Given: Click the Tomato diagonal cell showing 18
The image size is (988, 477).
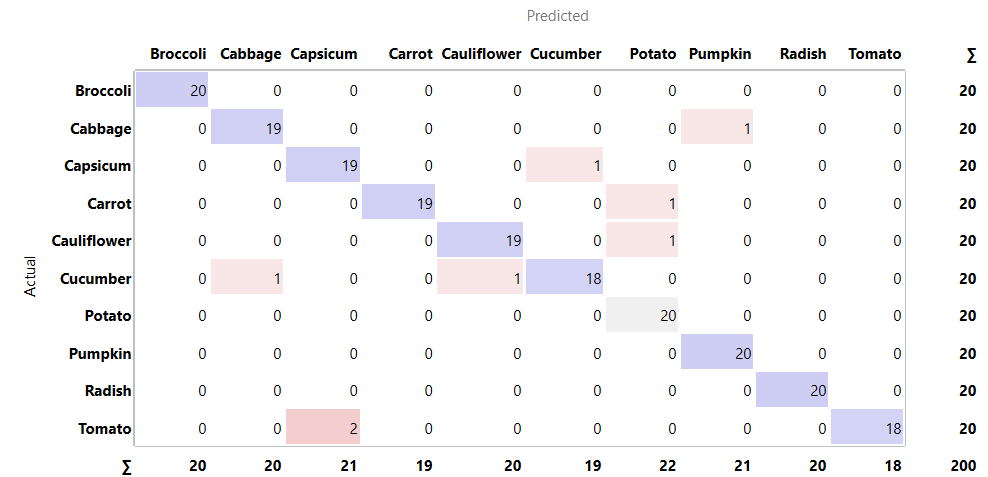Looking at the screenshot, I should [867, 428].
